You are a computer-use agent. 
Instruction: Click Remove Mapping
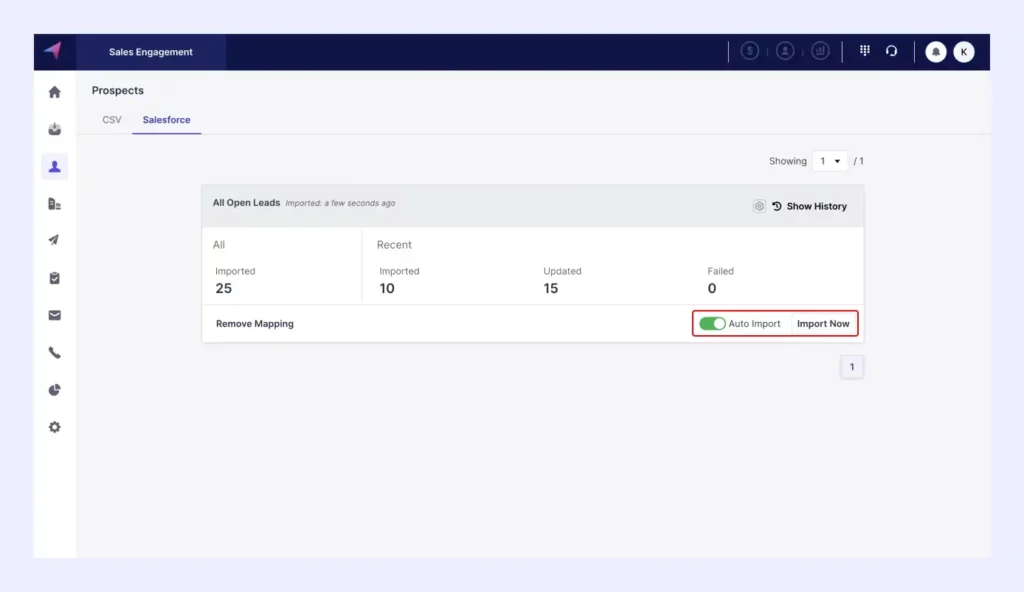click(255, 323)
